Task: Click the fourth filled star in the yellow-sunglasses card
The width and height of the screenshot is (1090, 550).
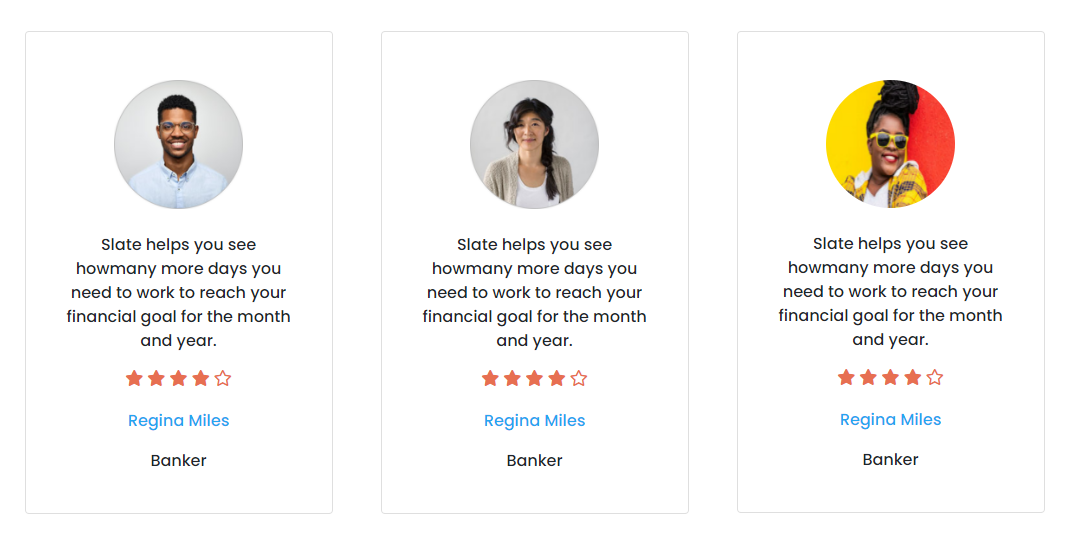Action: click(x=912, y=377)
